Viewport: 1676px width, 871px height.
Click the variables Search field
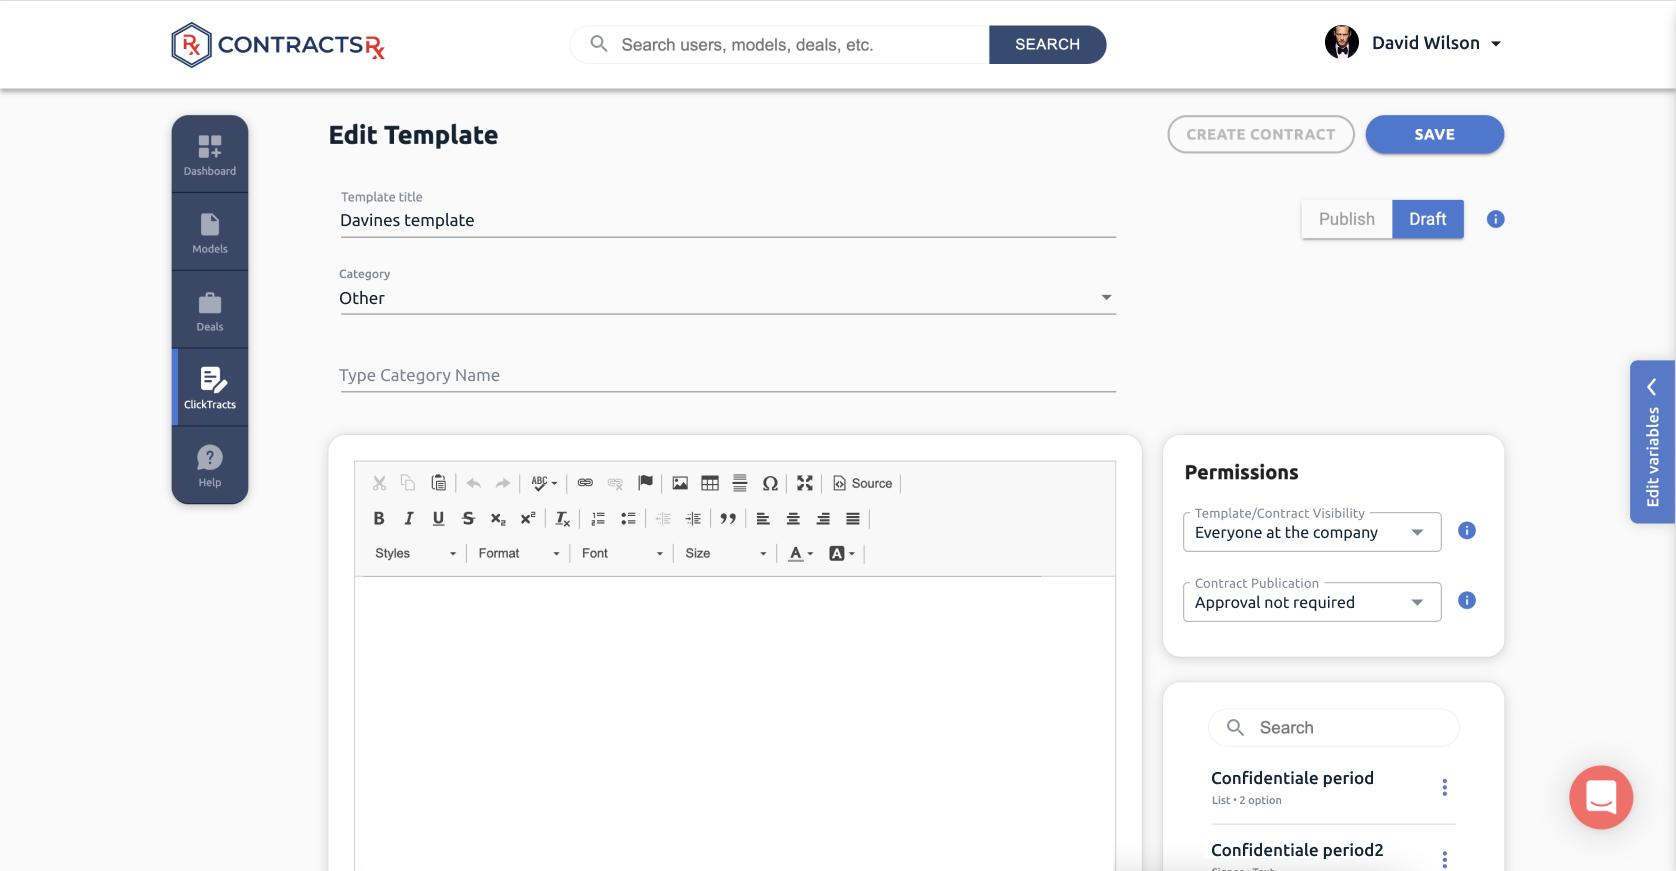[1334, 727]
